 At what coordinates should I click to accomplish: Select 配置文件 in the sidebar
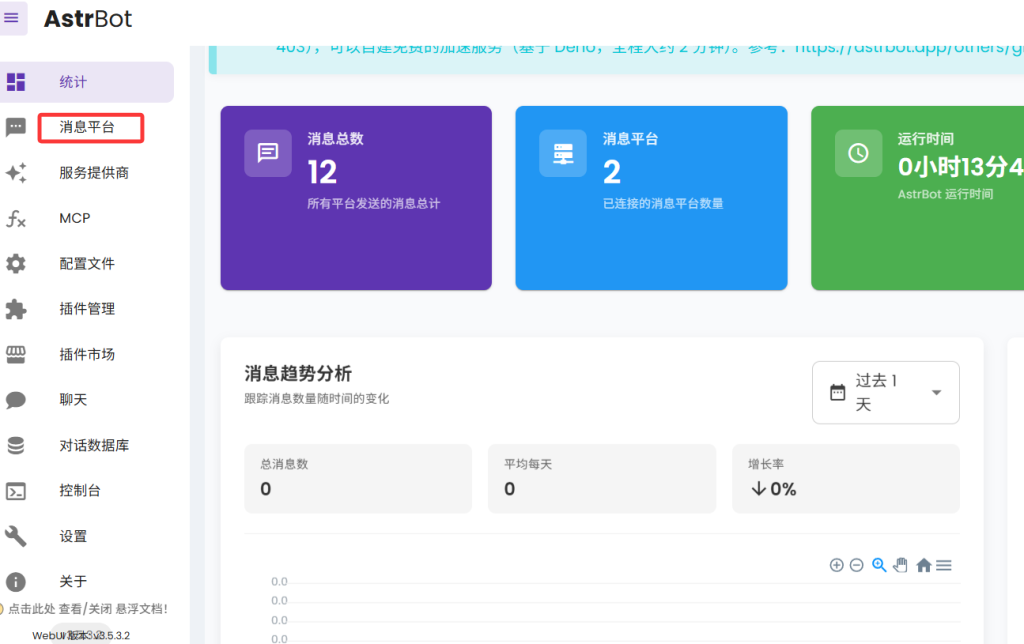[x=87, y=264]
